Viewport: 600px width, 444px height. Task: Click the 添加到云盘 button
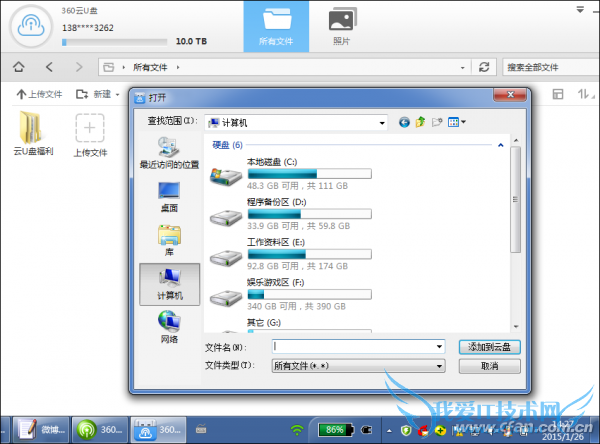[x=489, y=347]
